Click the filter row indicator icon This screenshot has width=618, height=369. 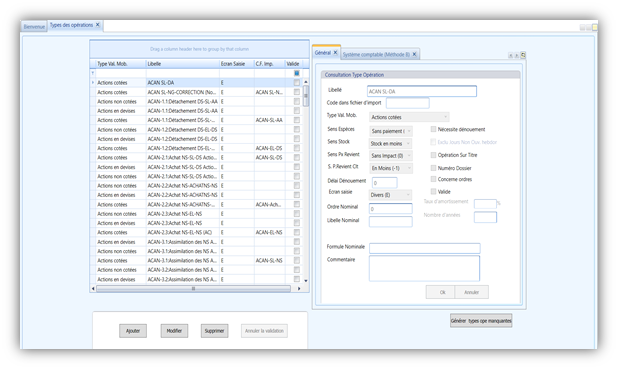93,73
